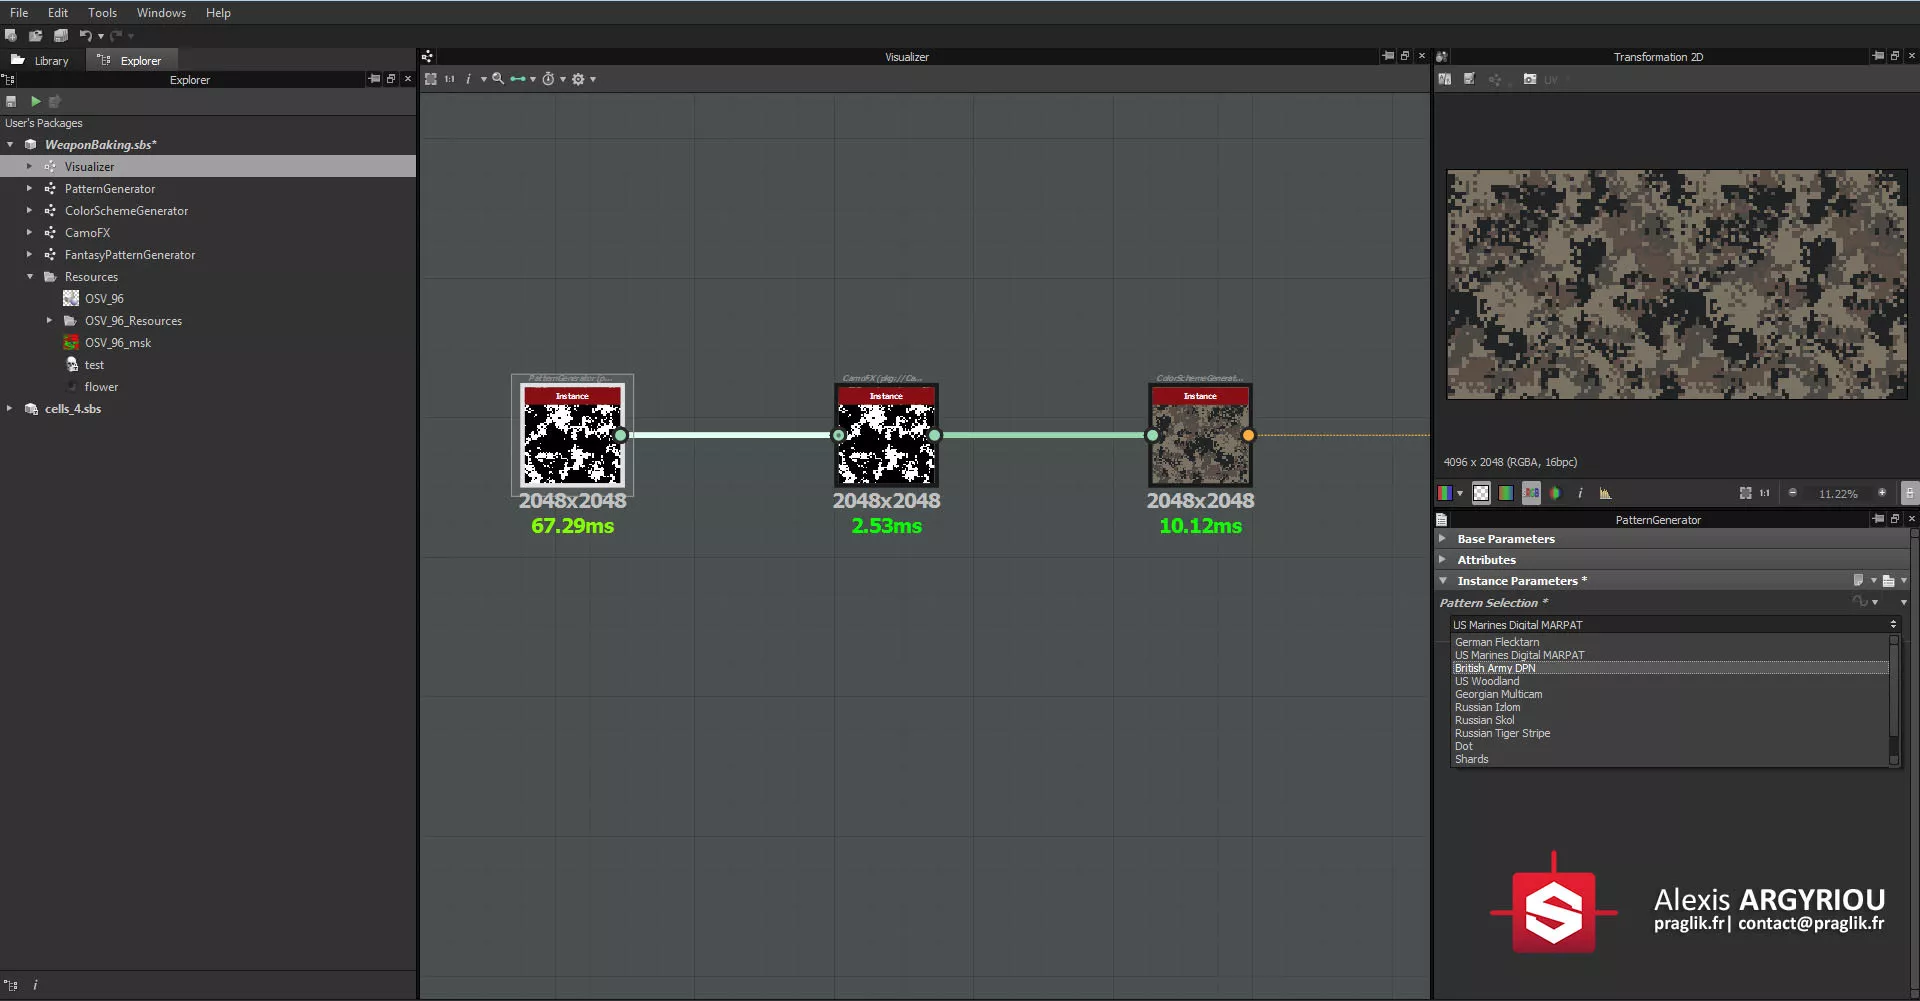
Task: Click the link display mode icon
Action: [518, 79]
